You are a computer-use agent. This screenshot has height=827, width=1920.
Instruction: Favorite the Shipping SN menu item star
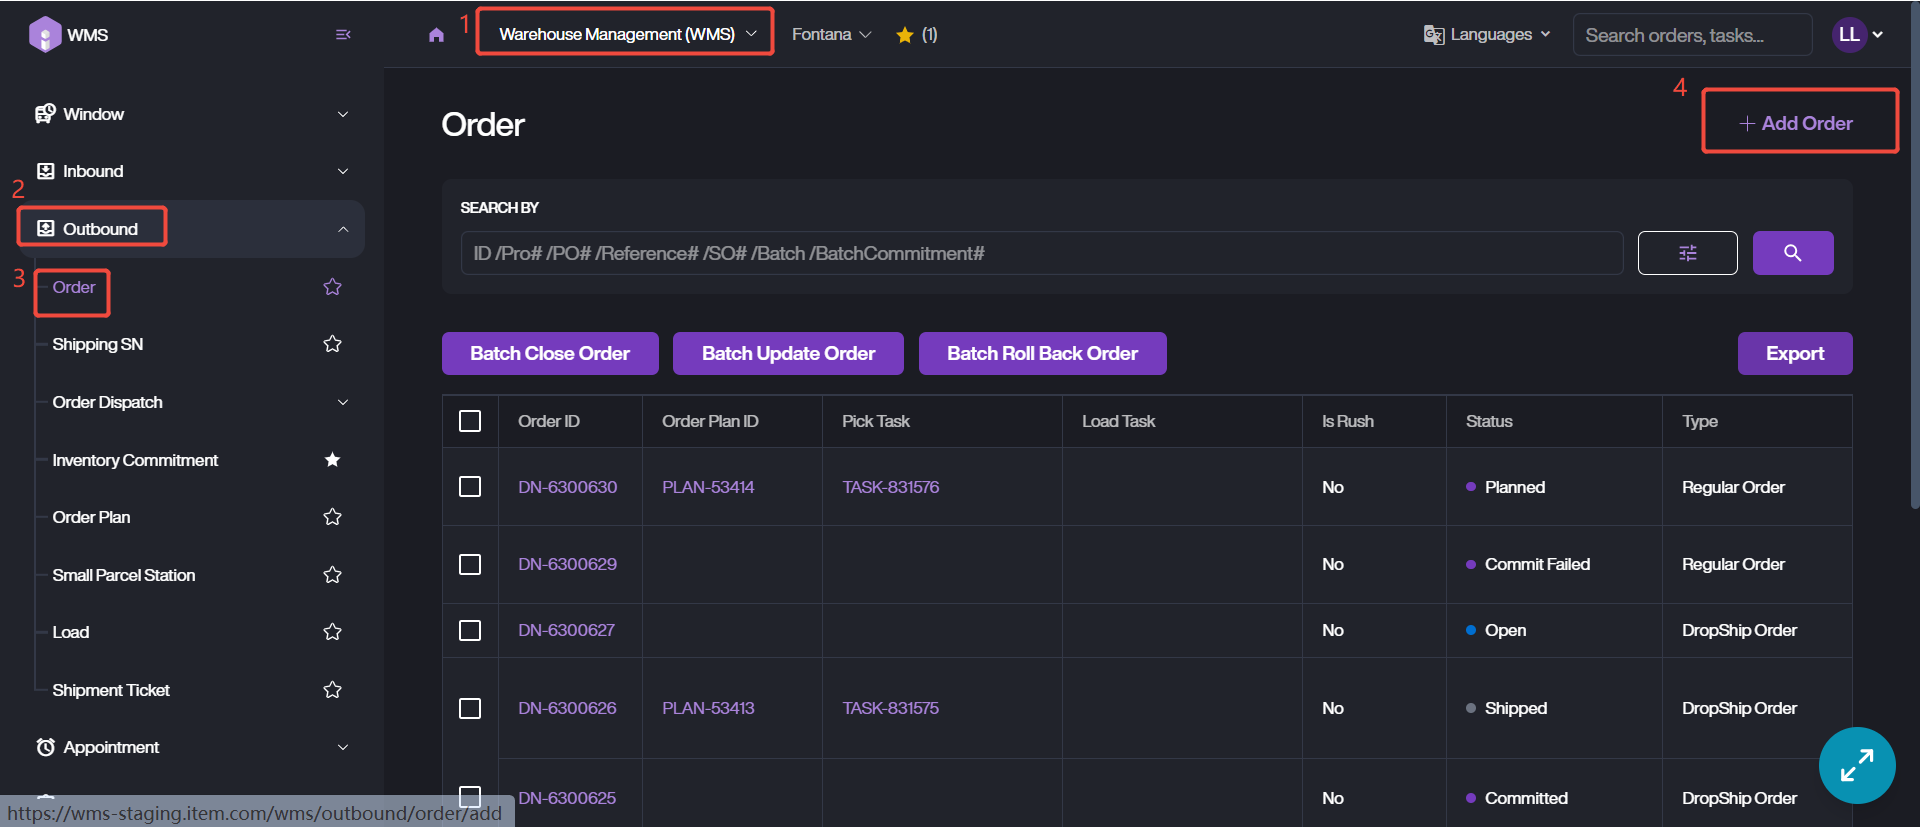[333, 344]
